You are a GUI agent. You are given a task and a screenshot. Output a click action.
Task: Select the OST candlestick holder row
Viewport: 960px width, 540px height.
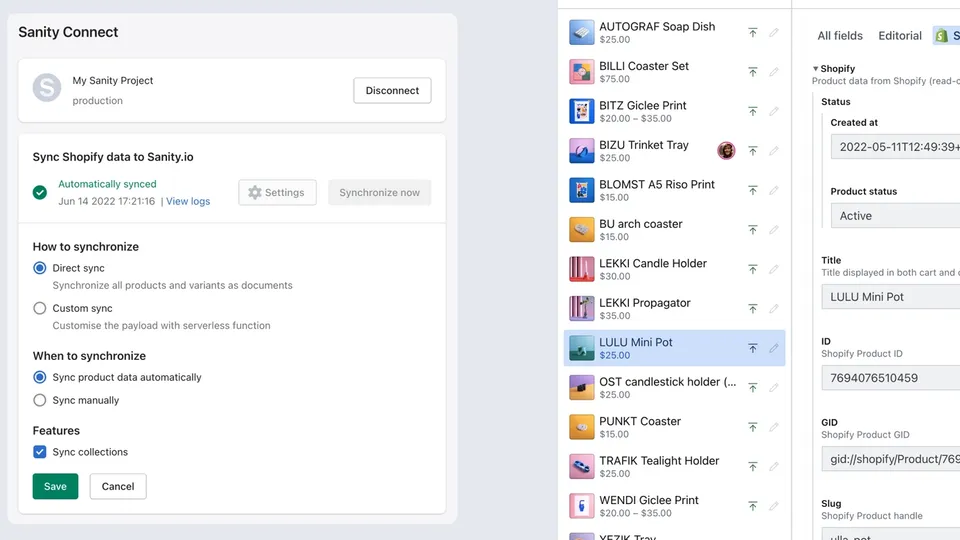pyautogui.click(x=674, y=388)
